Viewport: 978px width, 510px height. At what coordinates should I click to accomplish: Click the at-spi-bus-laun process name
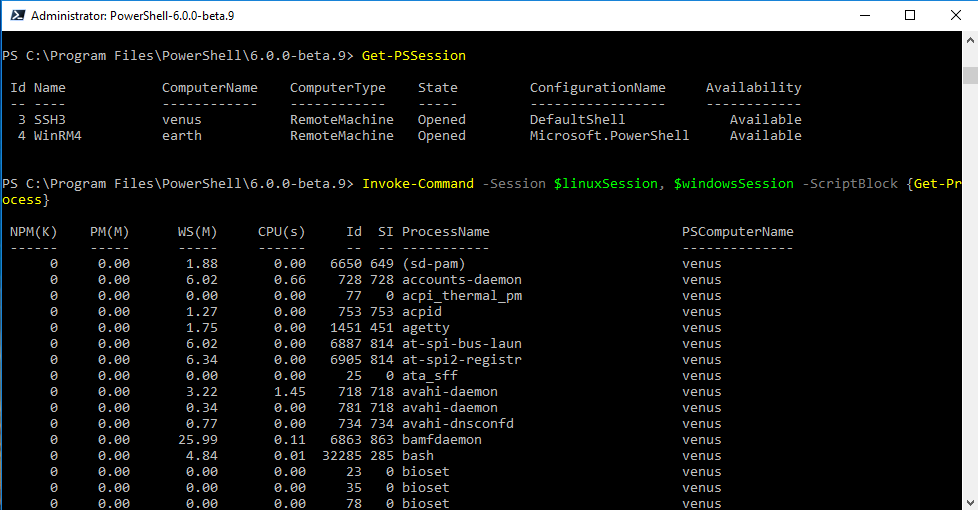pyautogui.click(x=462, y=344)
